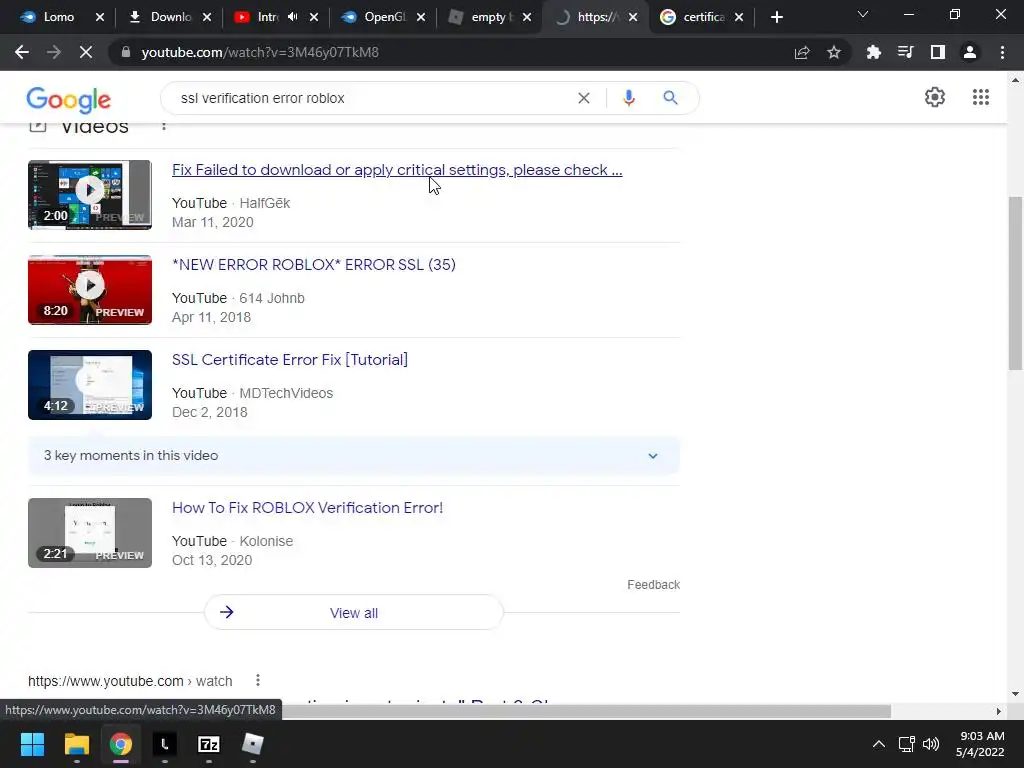Play the 4:12 MDTechVideos thumbnail
This screenshot has height=768, width=1024.
point(90,385)
